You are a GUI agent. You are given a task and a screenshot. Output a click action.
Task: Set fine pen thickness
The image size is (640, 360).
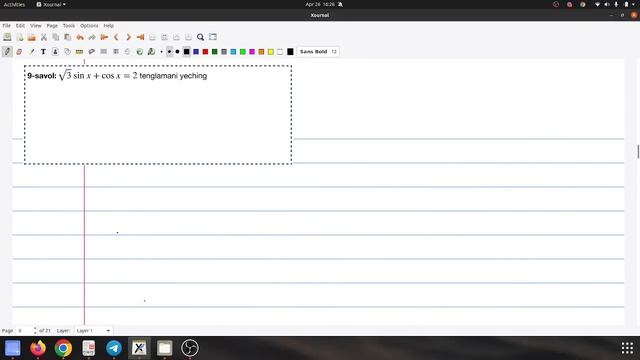click(162, 52)
